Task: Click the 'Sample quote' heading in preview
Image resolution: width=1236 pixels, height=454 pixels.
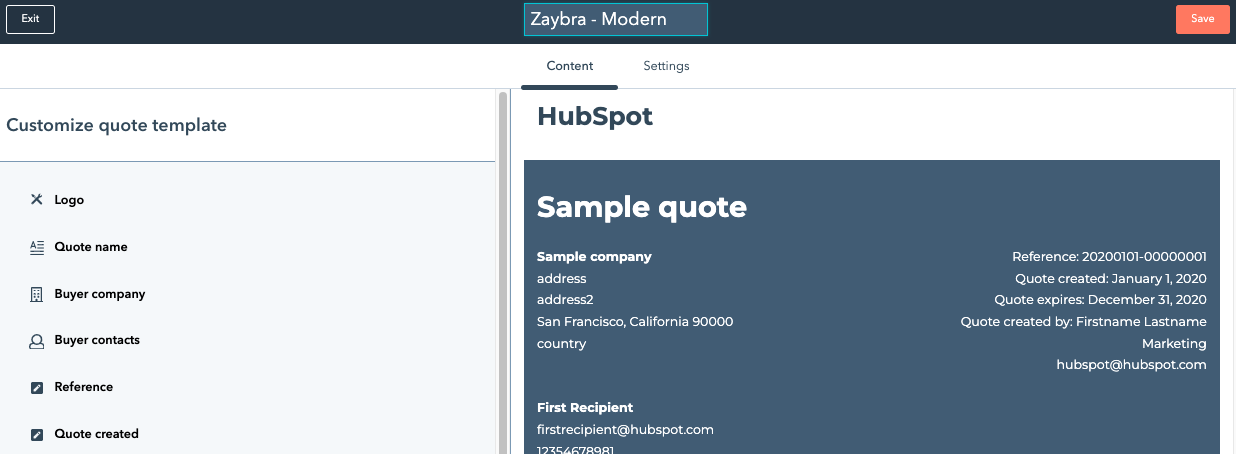Action: [641, 207]
